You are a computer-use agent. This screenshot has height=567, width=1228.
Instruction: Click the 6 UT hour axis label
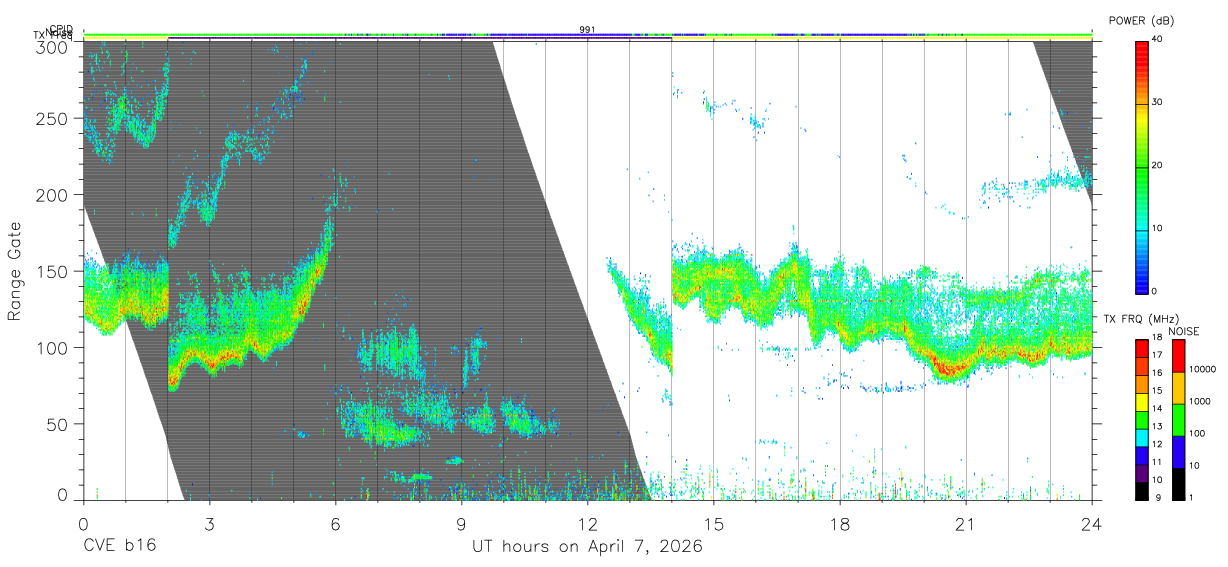click(335, 523)
